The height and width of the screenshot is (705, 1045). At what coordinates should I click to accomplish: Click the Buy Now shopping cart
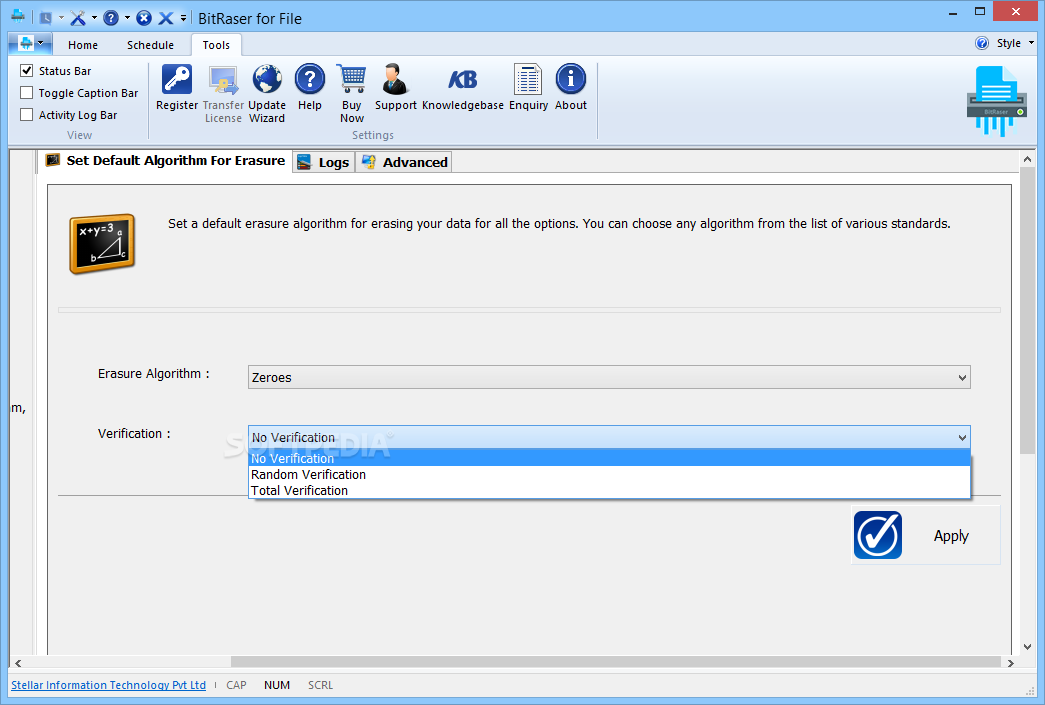point(351,79)
